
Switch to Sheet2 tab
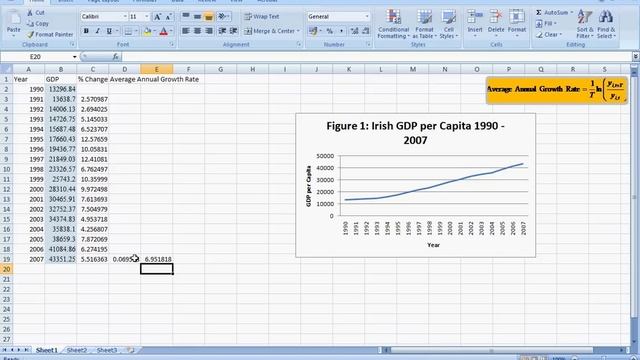77,350
